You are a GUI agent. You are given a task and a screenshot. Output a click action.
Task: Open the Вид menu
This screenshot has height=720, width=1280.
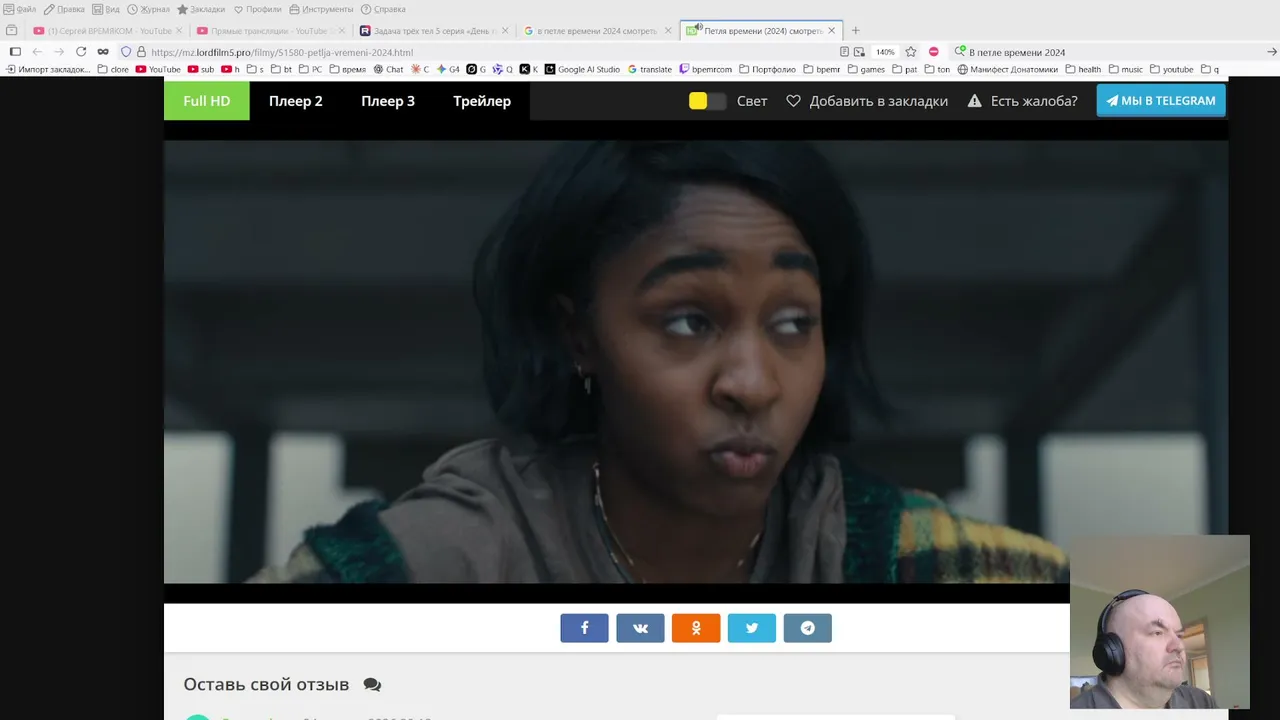[x=106, y=9]
